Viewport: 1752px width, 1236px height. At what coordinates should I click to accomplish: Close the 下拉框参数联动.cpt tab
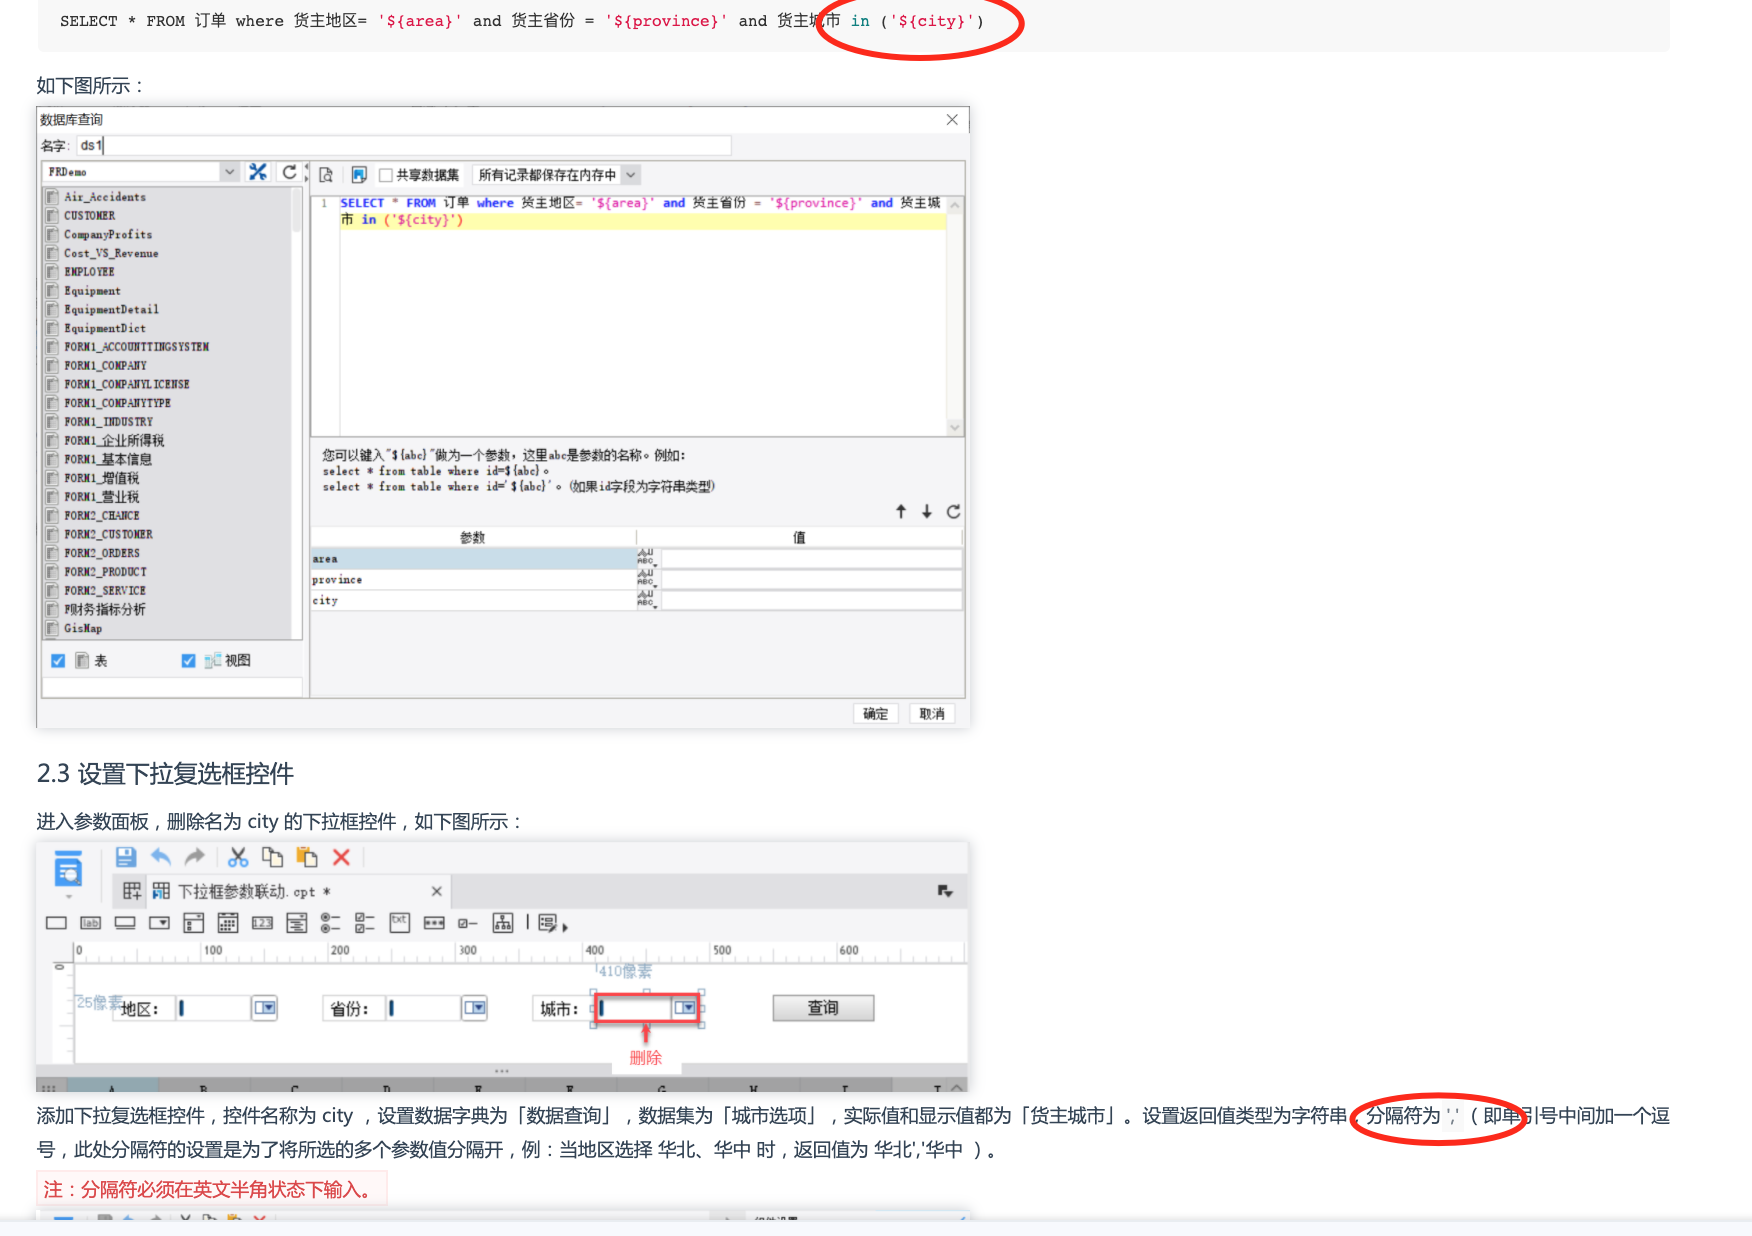pos(436,891)
